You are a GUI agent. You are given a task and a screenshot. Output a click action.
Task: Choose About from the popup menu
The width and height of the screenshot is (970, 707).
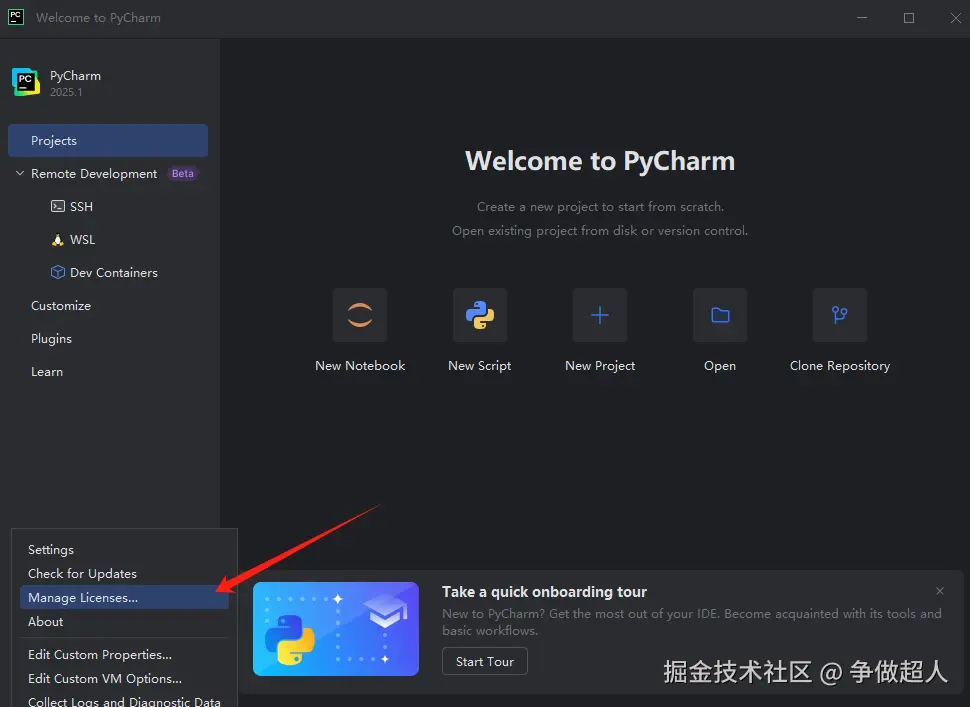pyautogui.click(x=124, y=622)
